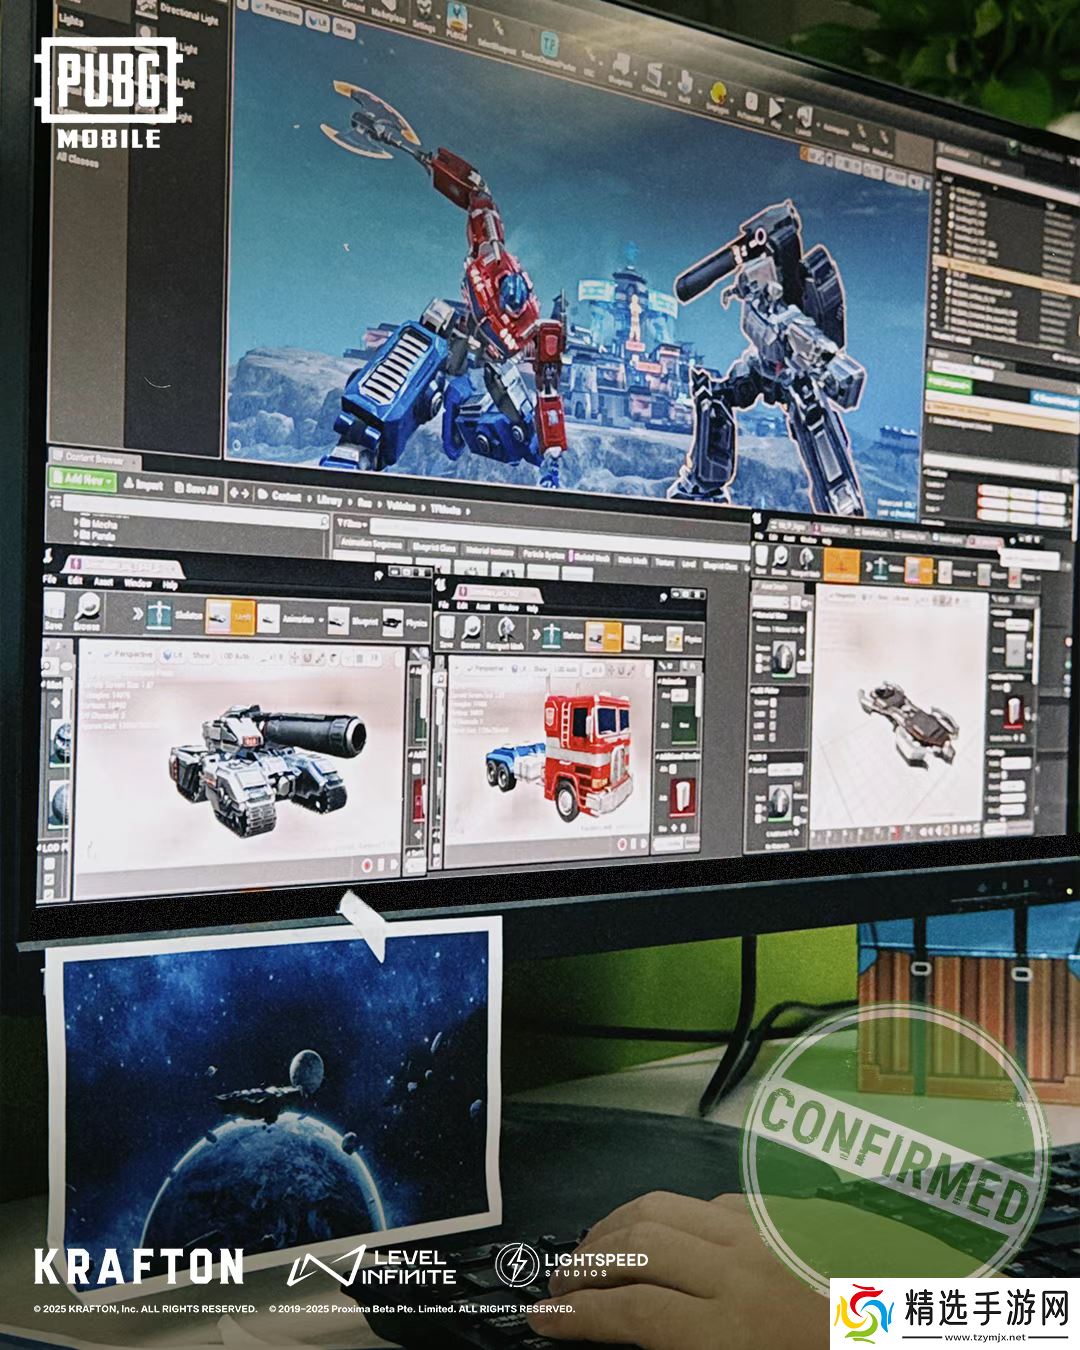Click Browse magnifier icon in tank editor
The image size is (1080, 1350).
[87, 613]
